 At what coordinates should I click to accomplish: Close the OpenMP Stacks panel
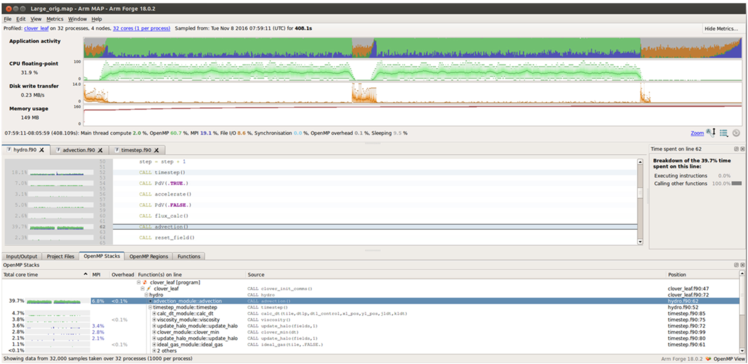tap(742, 265)
